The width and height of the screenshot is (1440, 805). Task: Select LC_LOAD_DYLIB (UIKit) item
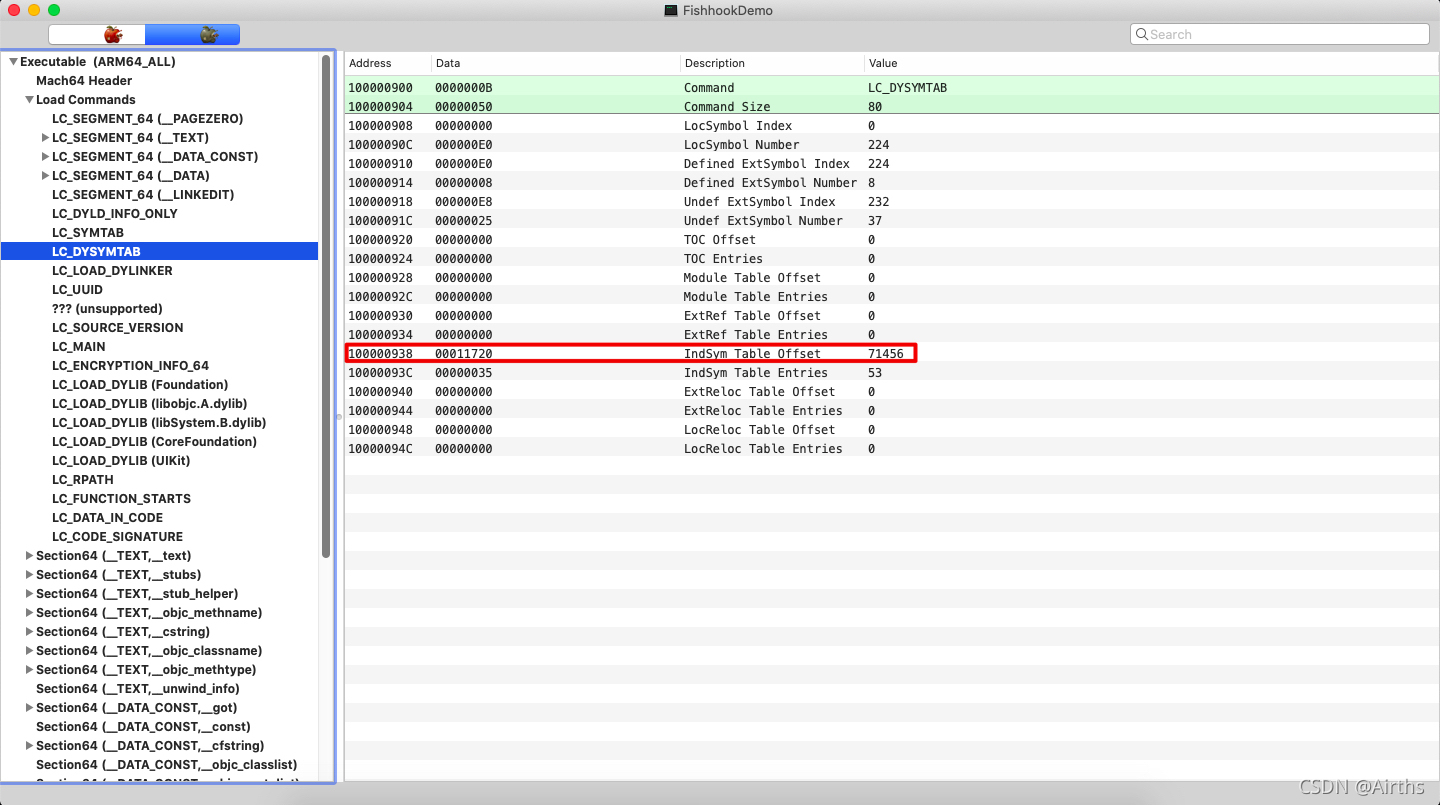(121, 461)
